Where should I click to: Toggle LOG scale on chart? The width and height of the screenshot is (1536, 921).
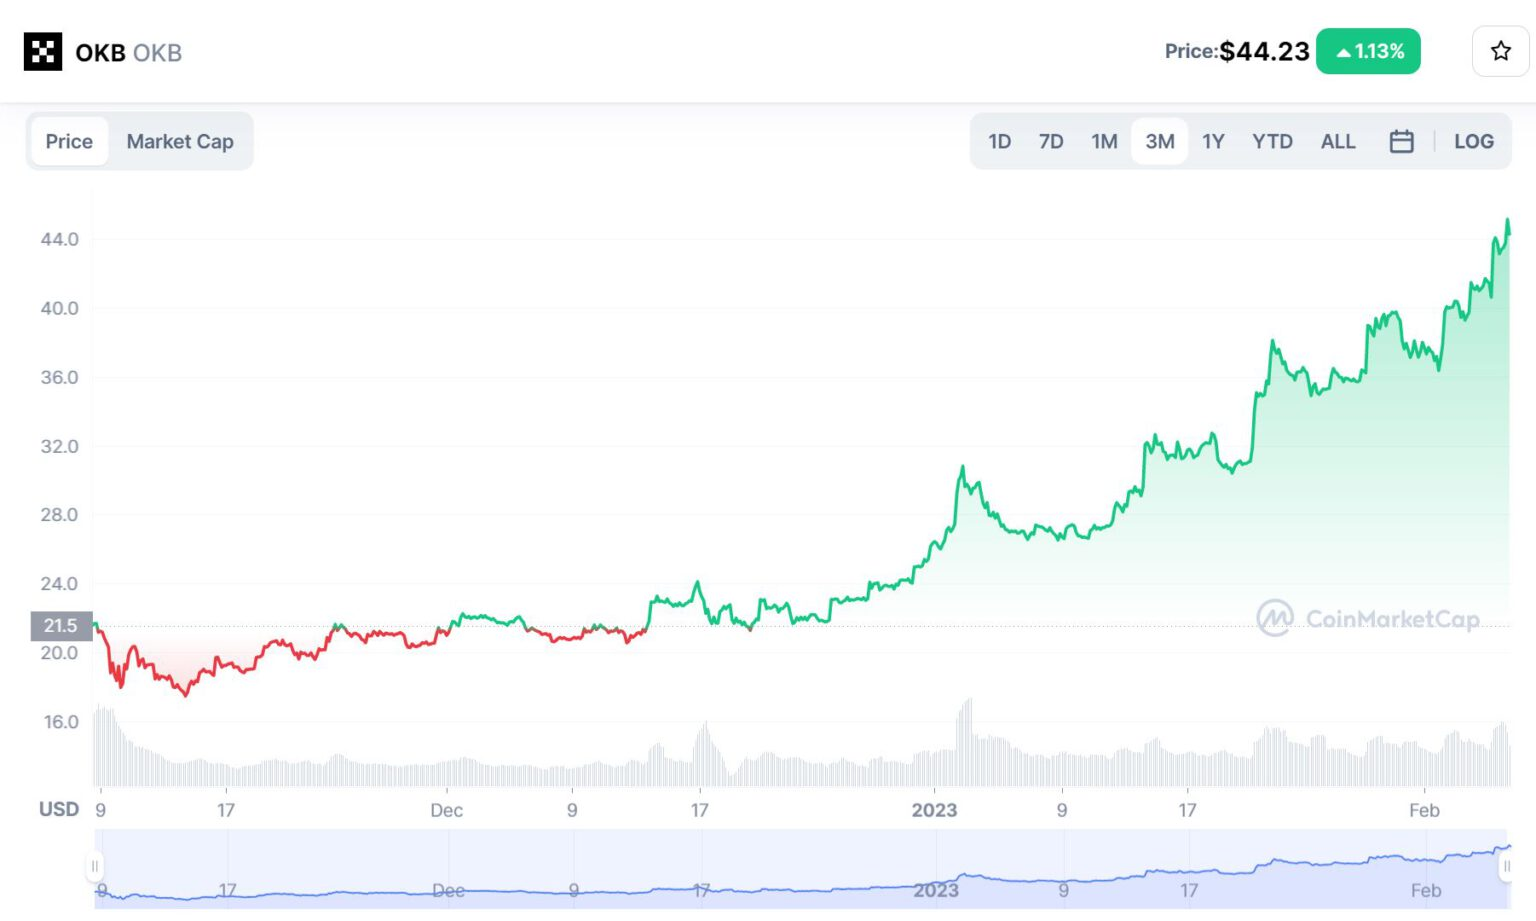click(1473, 142)
